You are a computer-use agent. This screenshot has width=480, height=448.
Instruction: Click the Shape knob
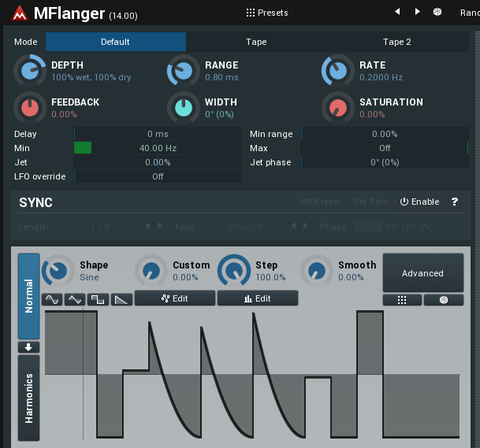pyautogui.click(x=58, y=270)
